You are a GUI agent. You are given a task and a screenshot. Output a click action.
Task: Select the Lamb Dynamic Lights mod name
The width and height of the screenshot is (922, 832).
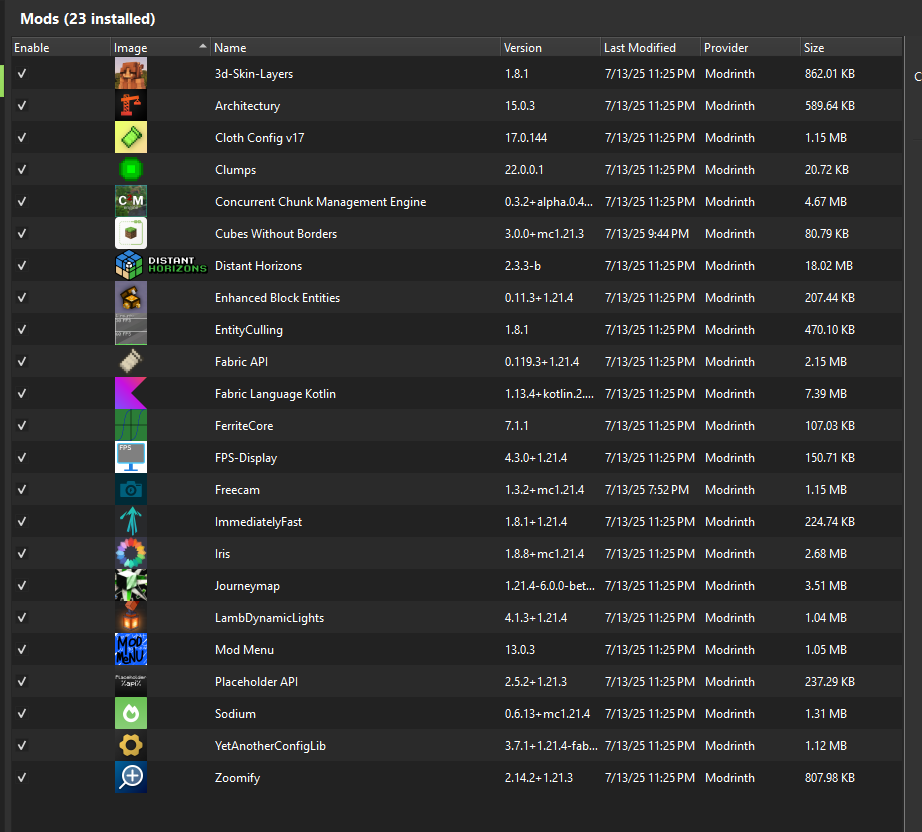coord(269,617)
